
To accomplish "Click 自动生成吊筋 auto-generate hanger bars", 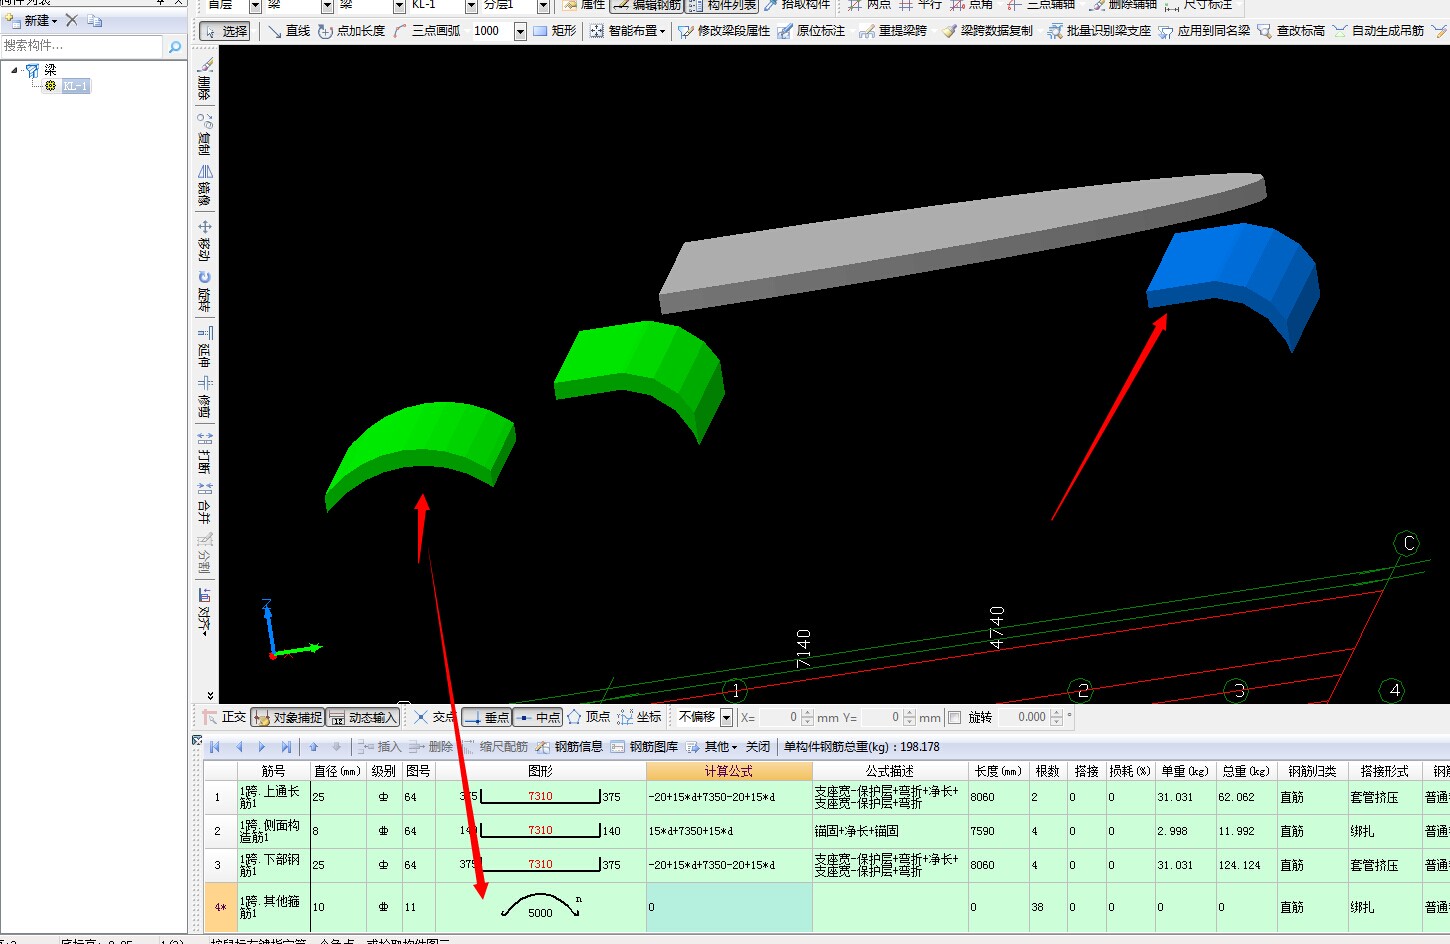I will (1378, 31).
